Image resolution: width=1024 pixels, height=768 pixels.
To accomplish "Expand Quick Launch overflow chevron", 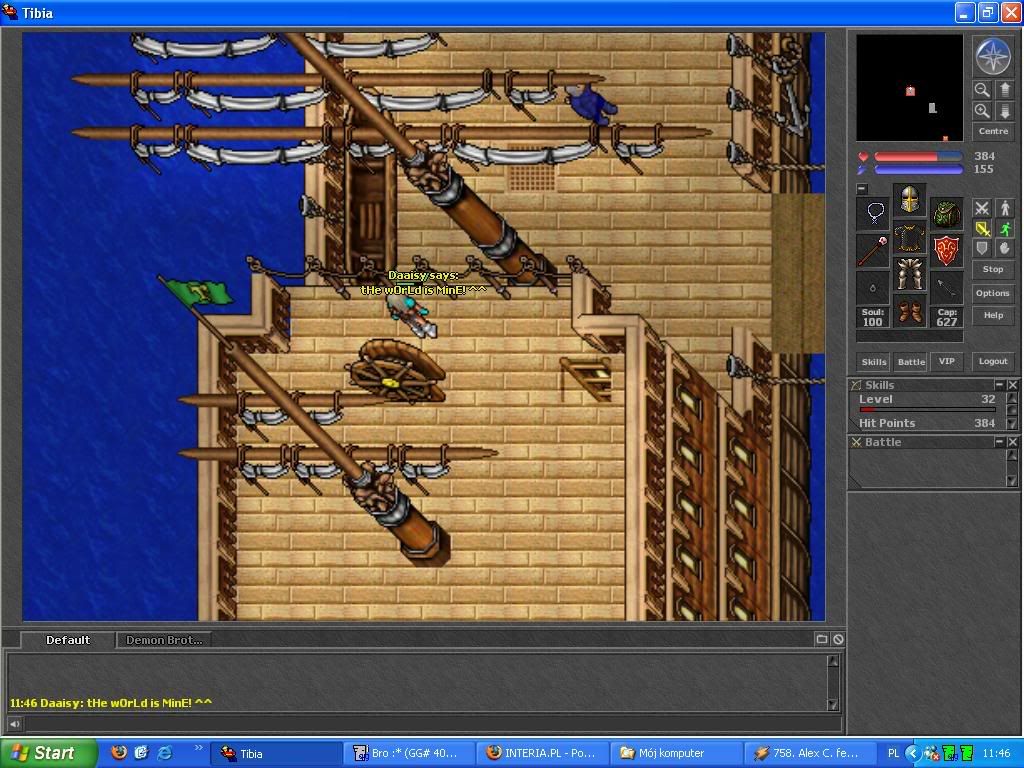I will coord(199,748).
